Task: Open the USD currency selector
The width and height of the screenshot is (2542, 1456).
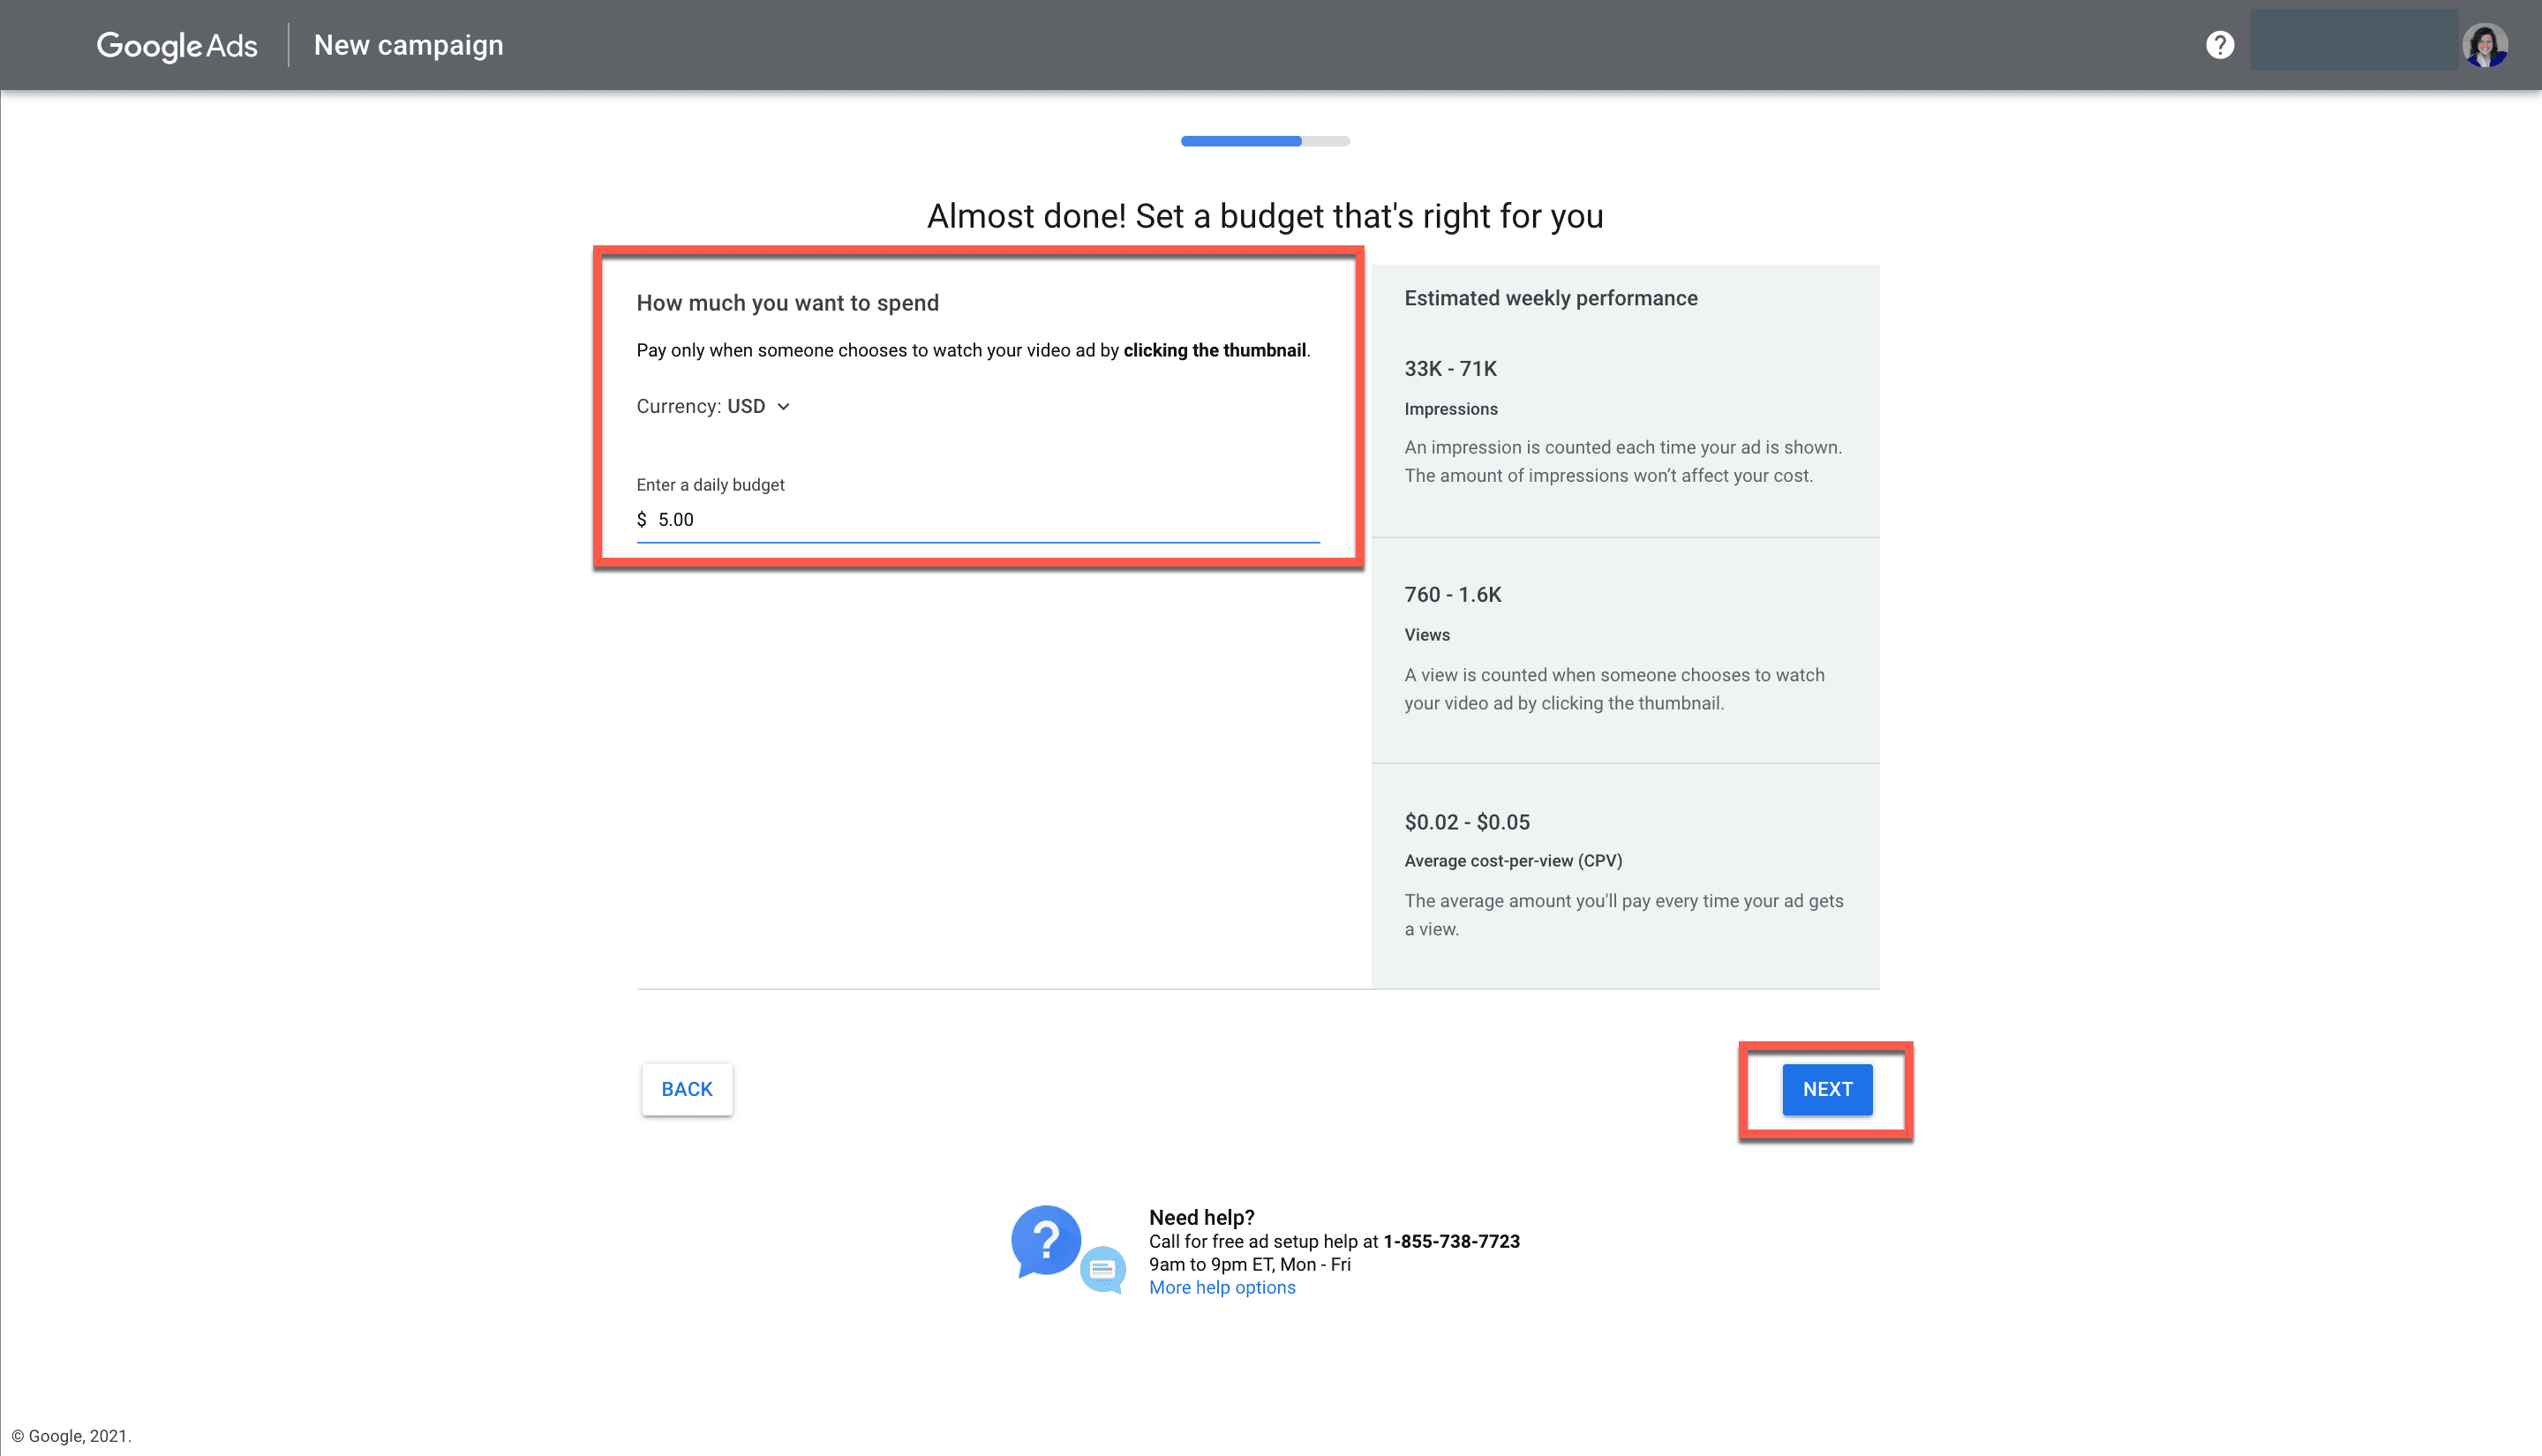Action: (746, 407)
